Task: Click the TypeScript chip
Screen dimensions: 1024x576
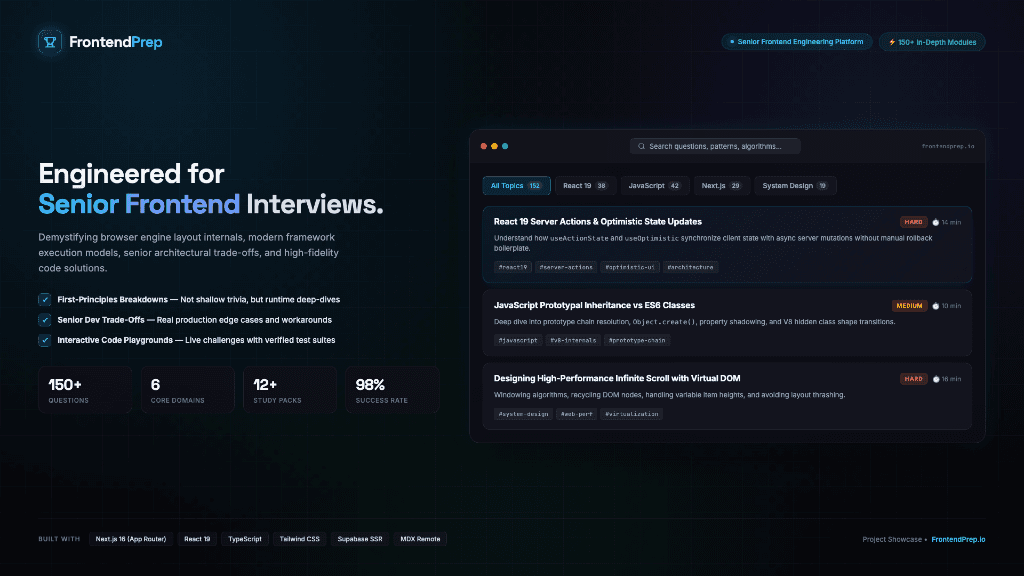Action: click(x=245, y=539)
